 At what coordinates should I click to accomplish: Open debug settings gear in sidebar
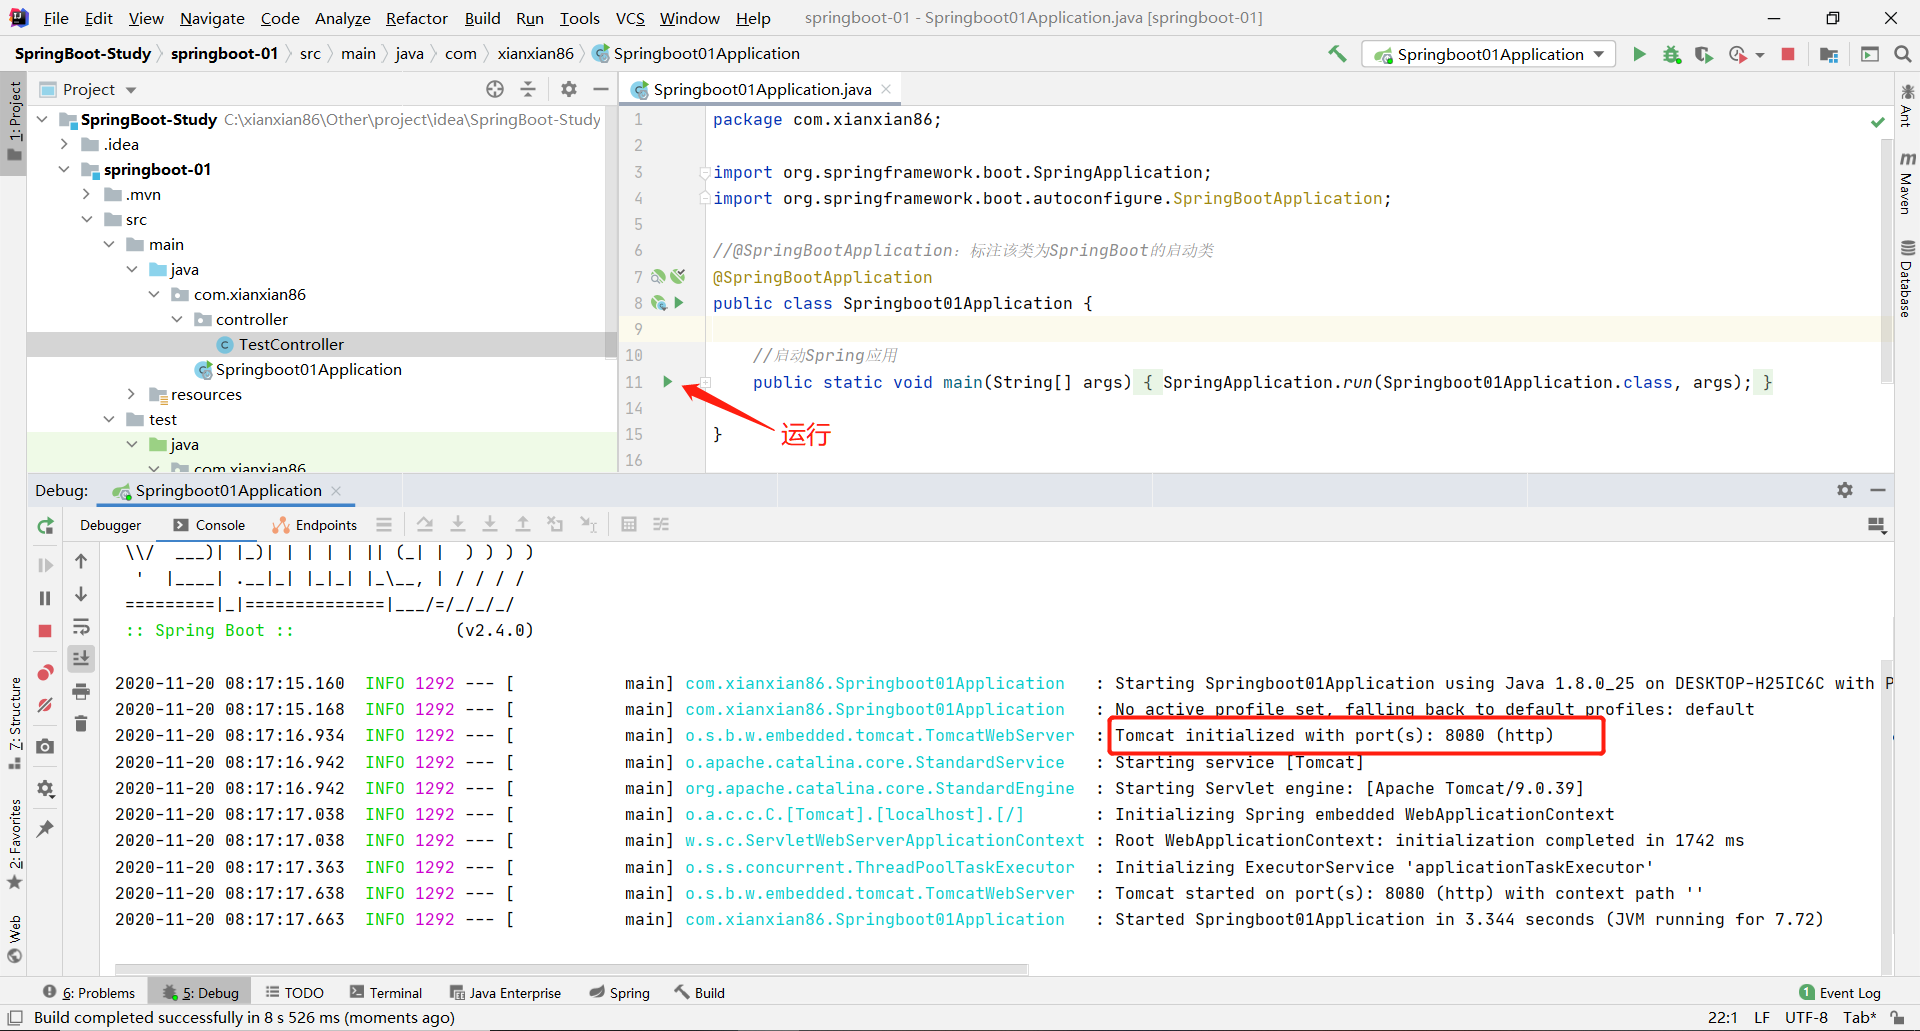pyautogui.click(x=45, y=788)
